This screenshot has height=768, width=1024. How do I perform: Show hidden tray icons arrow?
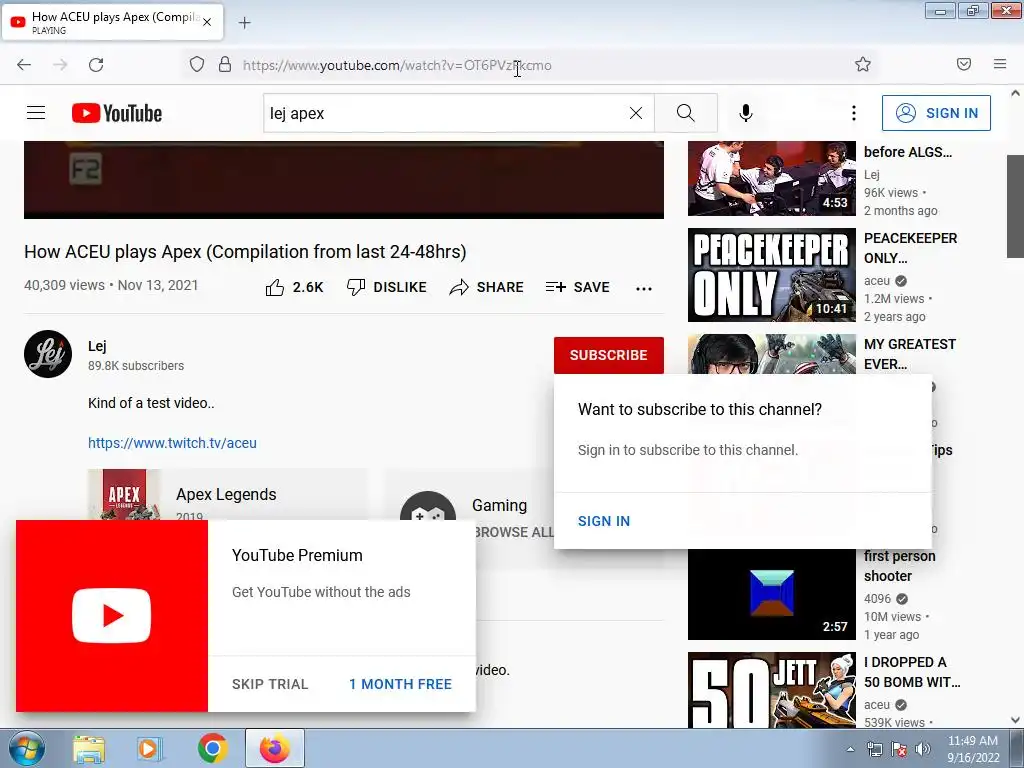click(850, 749)
